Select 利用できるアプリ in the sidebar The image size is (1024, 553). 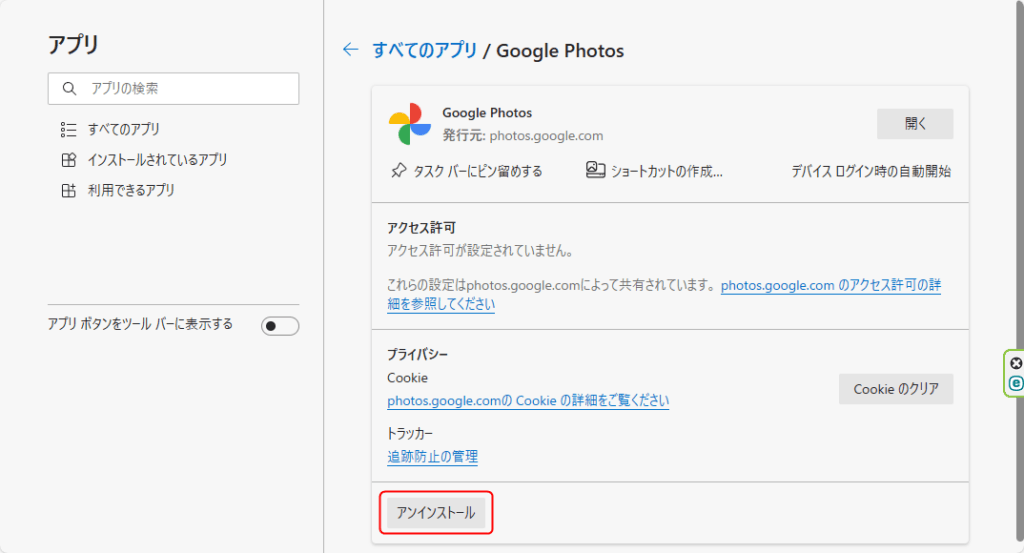[131, 191]
